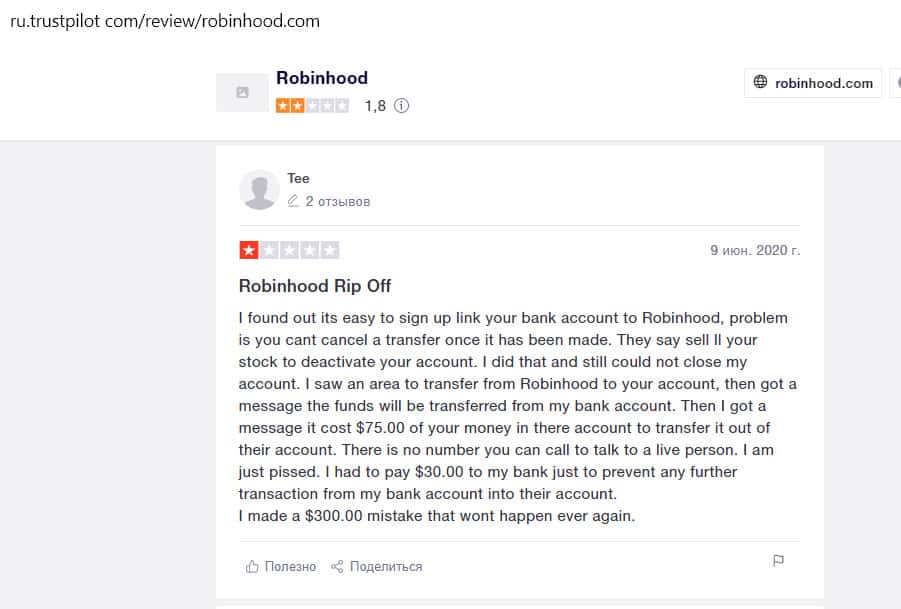Screen dimensions: 901x609
Task: Open reviewer Tee's avatar picture
Action: [260, 190]
